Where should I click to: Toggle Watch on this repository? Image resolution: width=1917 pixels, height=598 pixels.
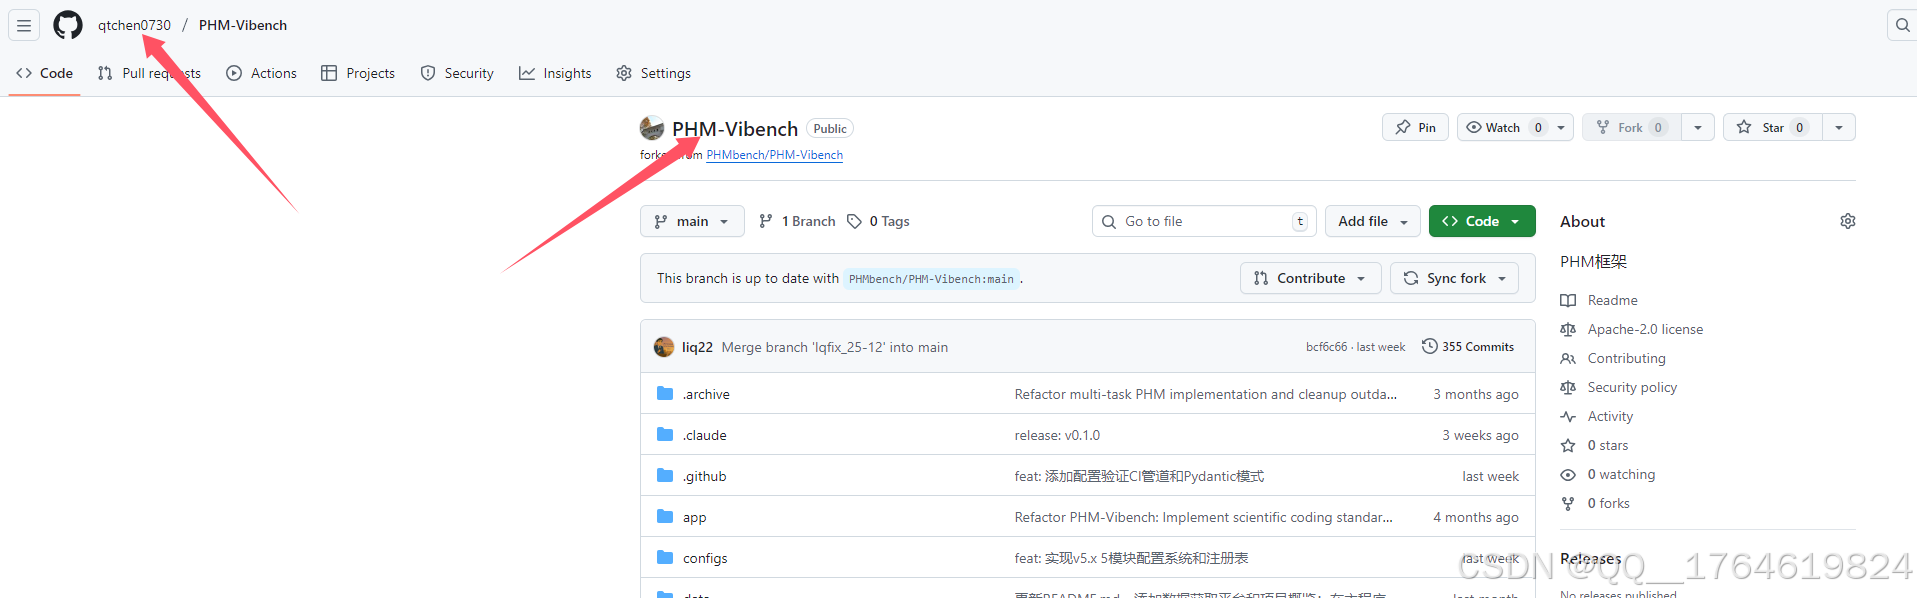tap(1502, 127)
